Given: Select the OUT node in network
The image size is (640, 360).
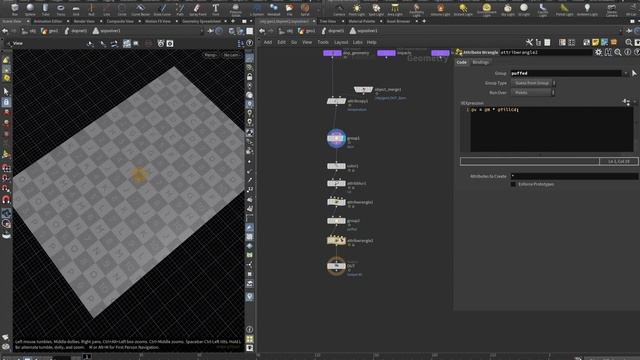Looking at the screenshot, I should click(x=336, y=266).
